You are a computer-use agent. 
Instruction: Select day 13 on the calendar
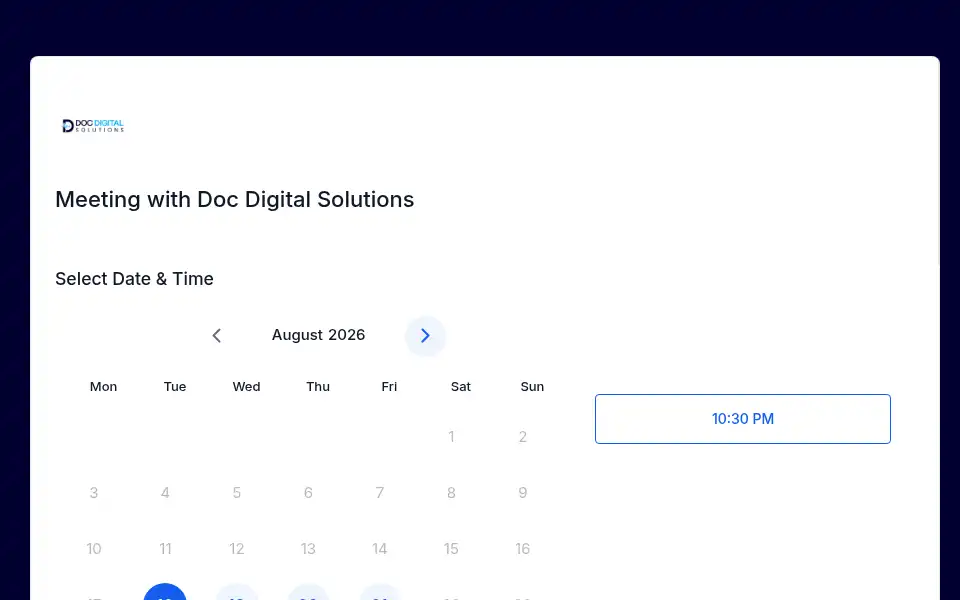[x=308, y=549]
